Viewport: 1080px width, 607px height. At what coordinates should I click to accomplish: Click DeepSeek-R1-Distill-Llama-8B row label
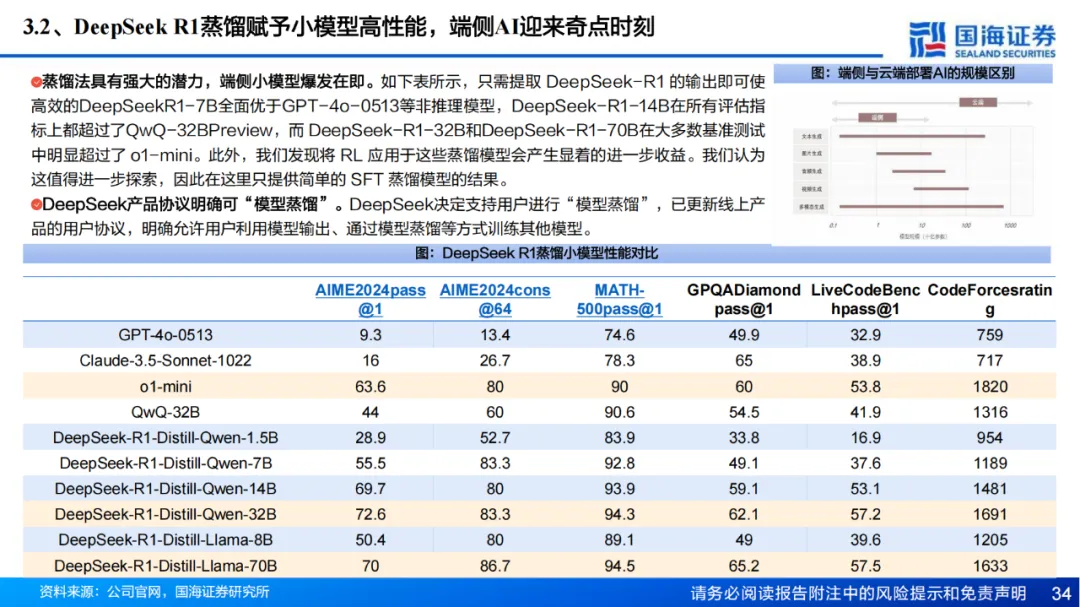click(x=165, y=539)
